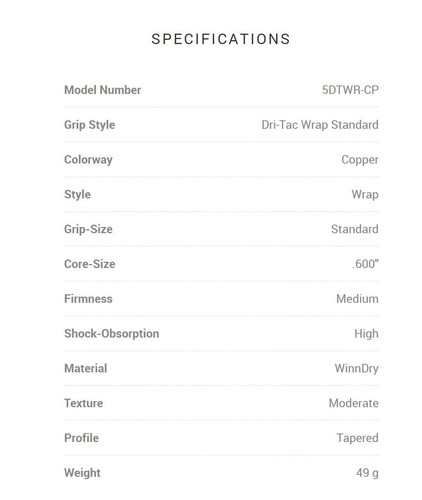Click the Standard grip size value

(354, 229)
